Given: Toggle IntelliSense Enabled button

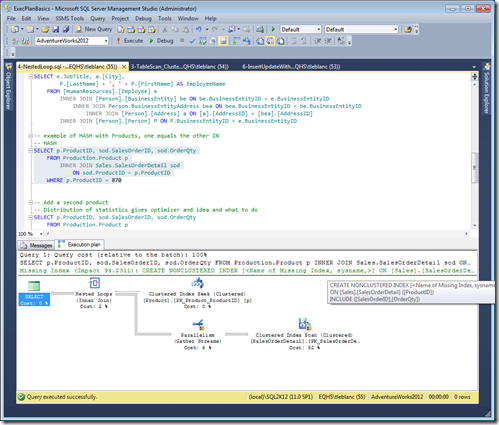Looking at the screenshot, I should [223, 41].
